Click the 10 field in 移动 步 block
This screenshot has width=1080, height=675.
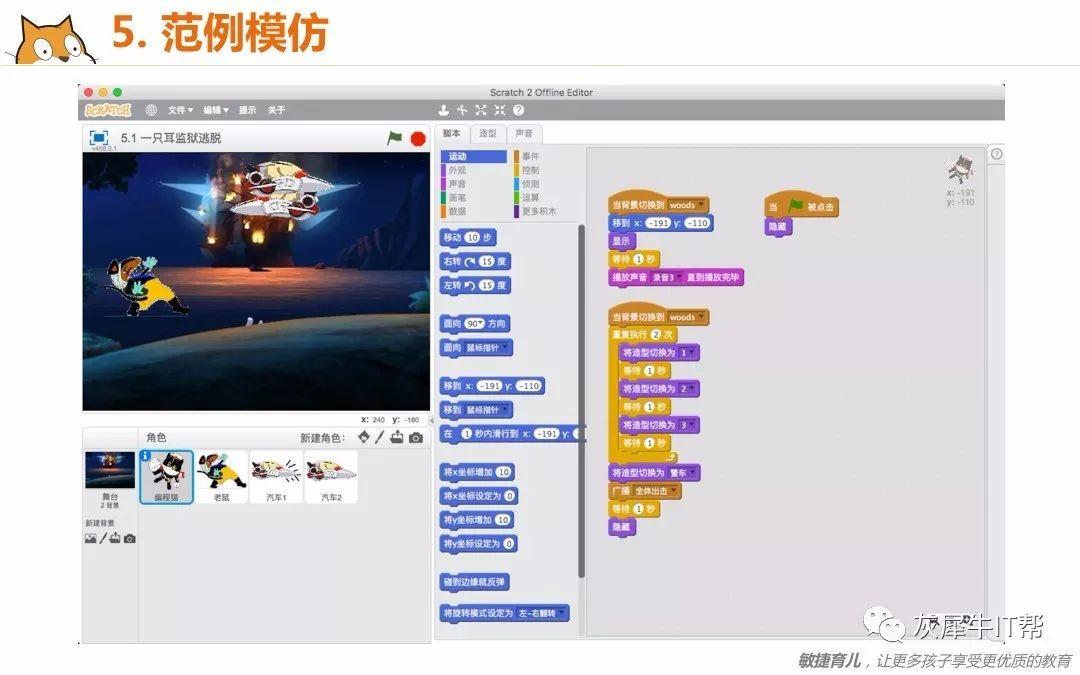[x=472, y=238]
